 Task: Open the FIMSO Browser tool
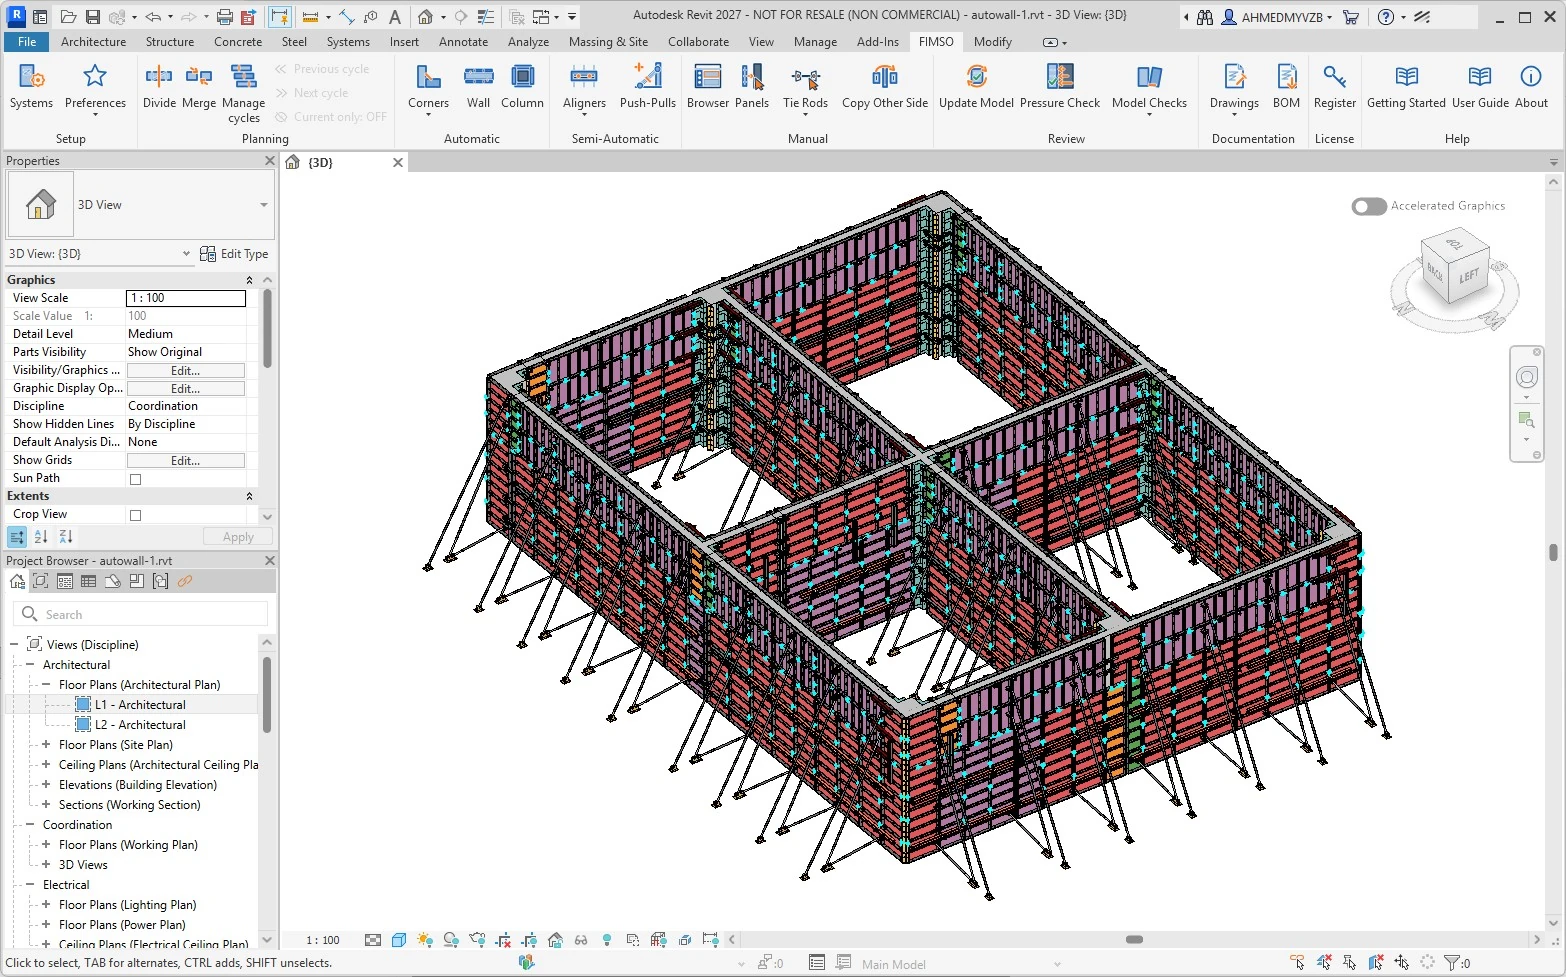pyautogui.click(x=708, y=86)
